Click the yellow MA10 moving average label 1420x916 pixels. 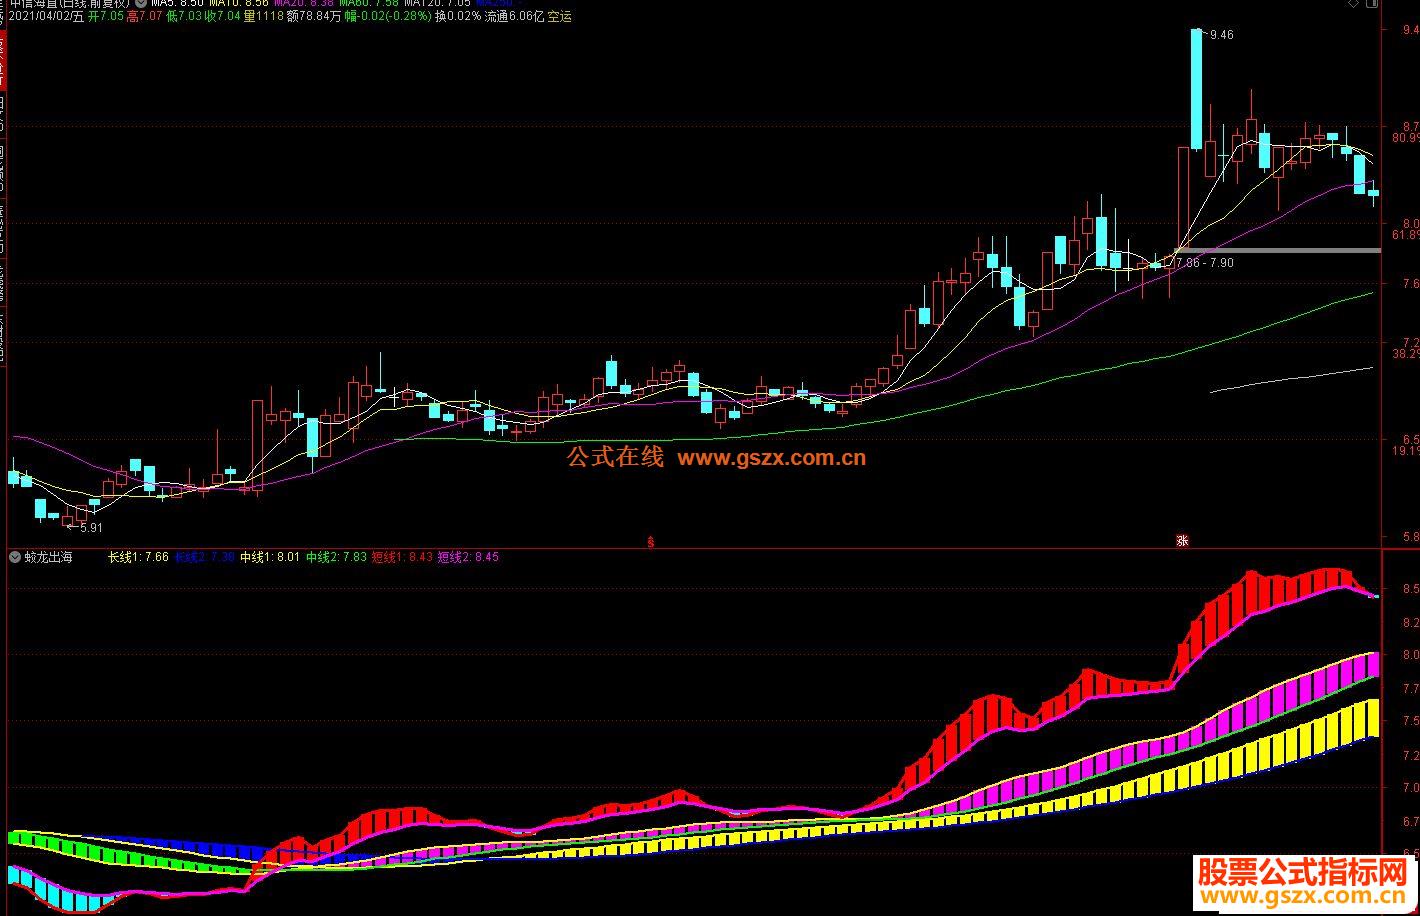239,4
